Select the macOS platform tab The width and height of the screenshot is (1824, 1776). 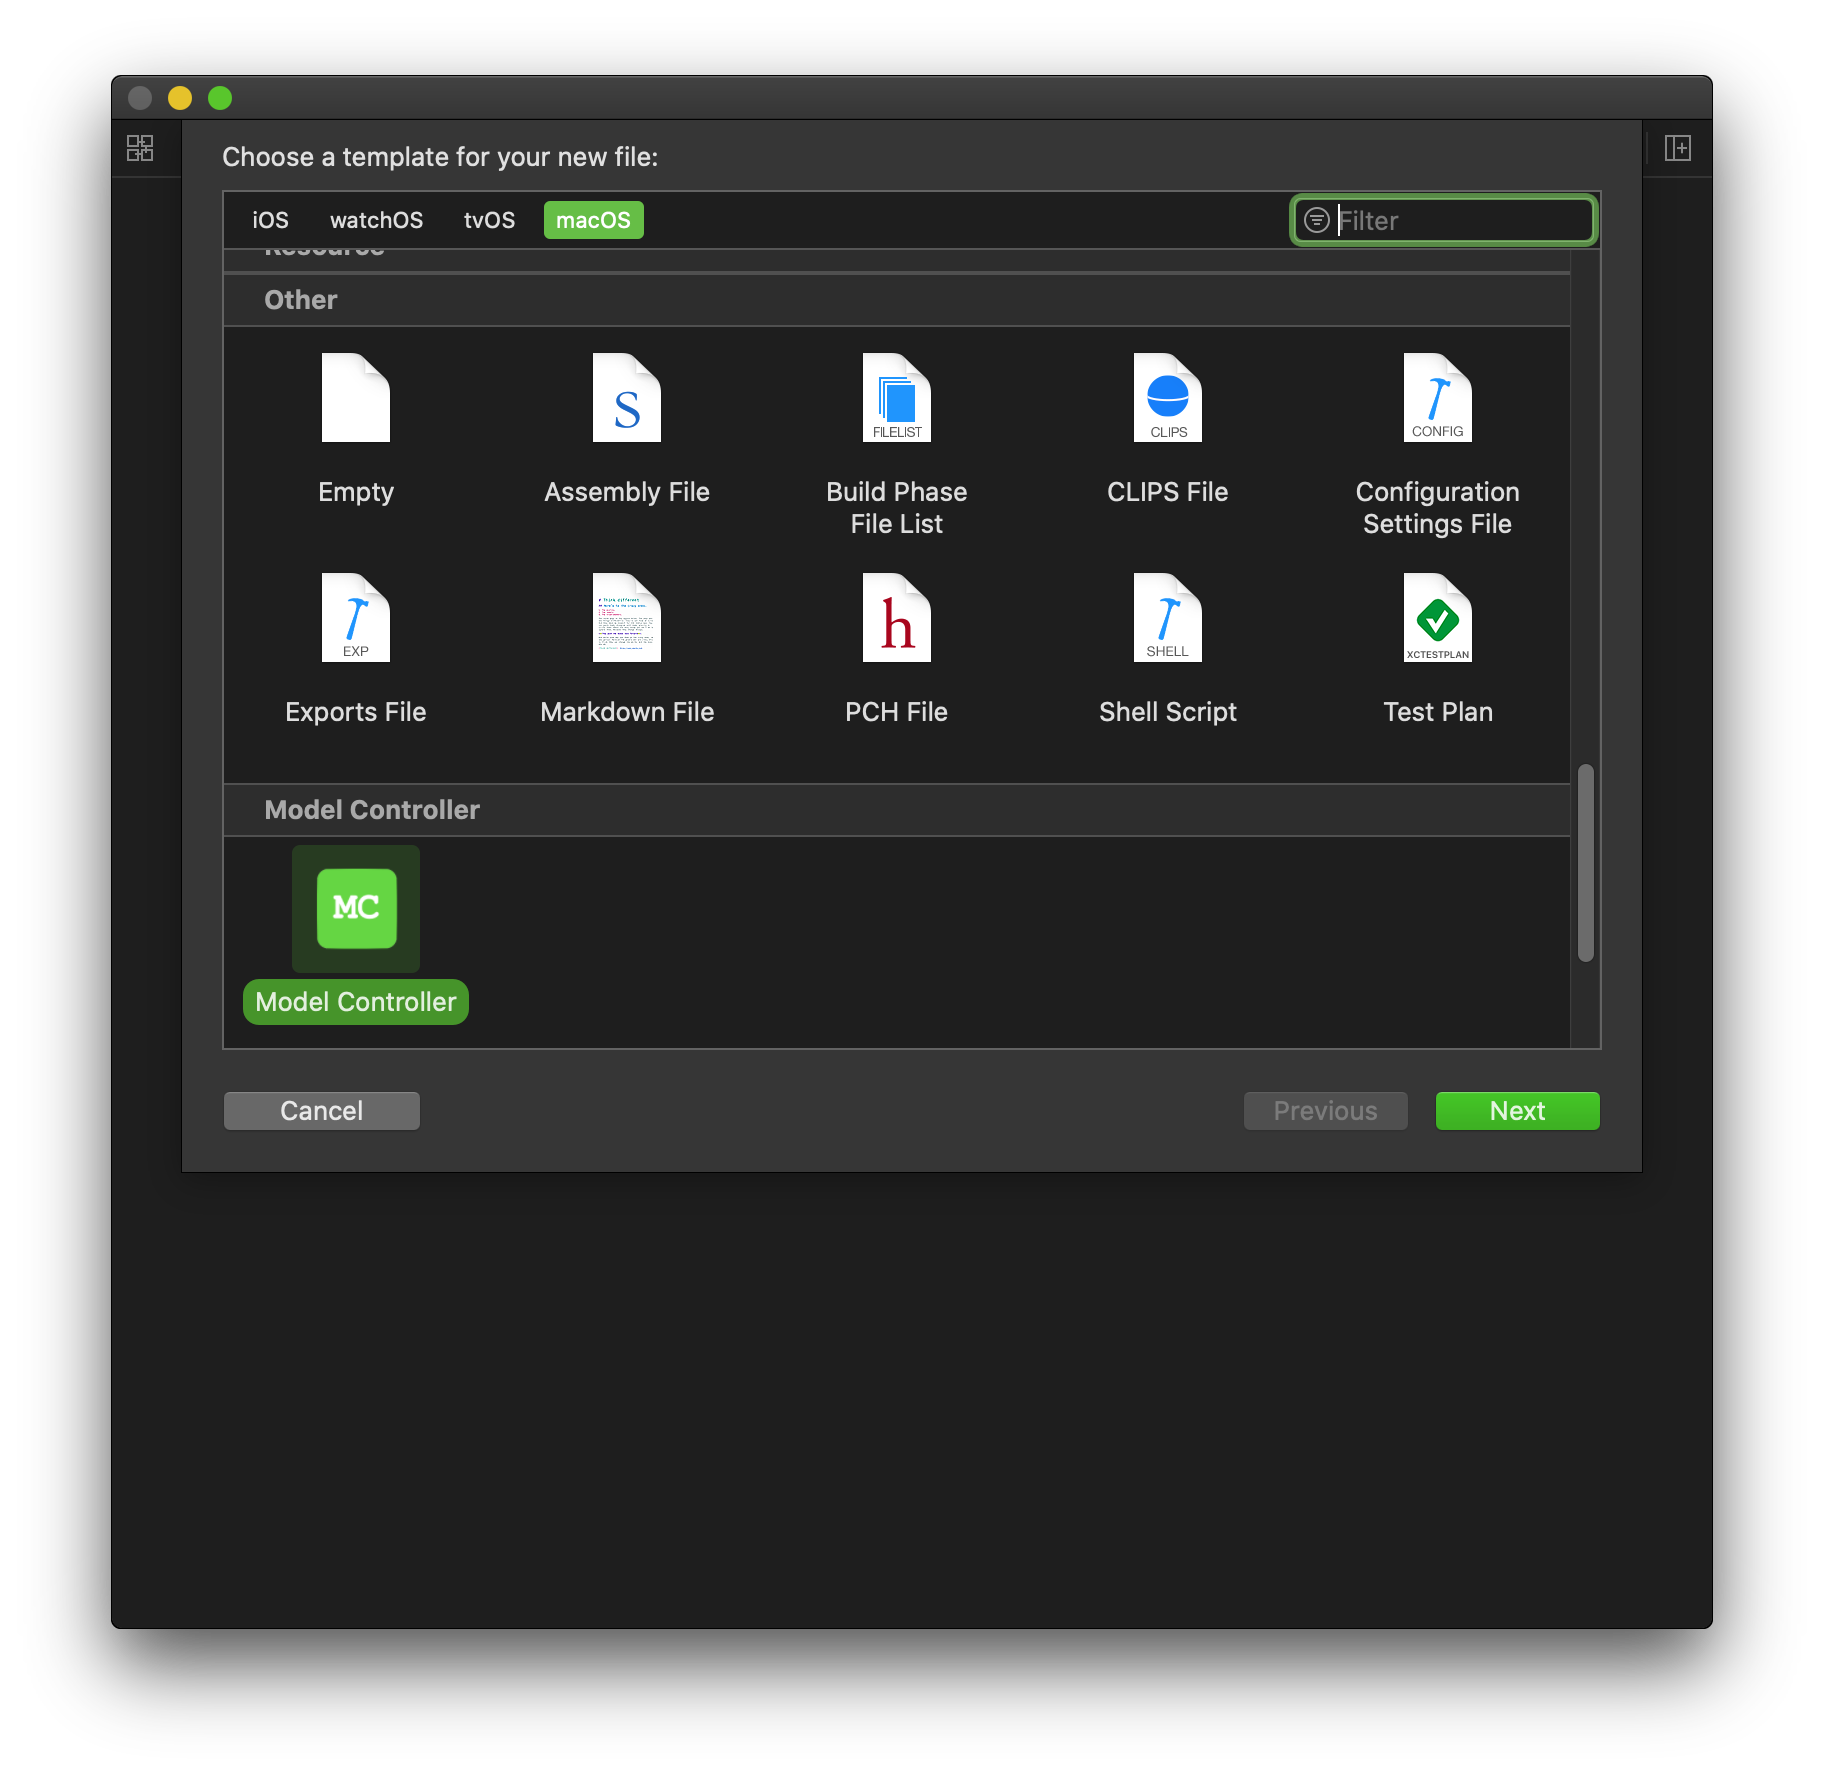(x=593, y=220)
